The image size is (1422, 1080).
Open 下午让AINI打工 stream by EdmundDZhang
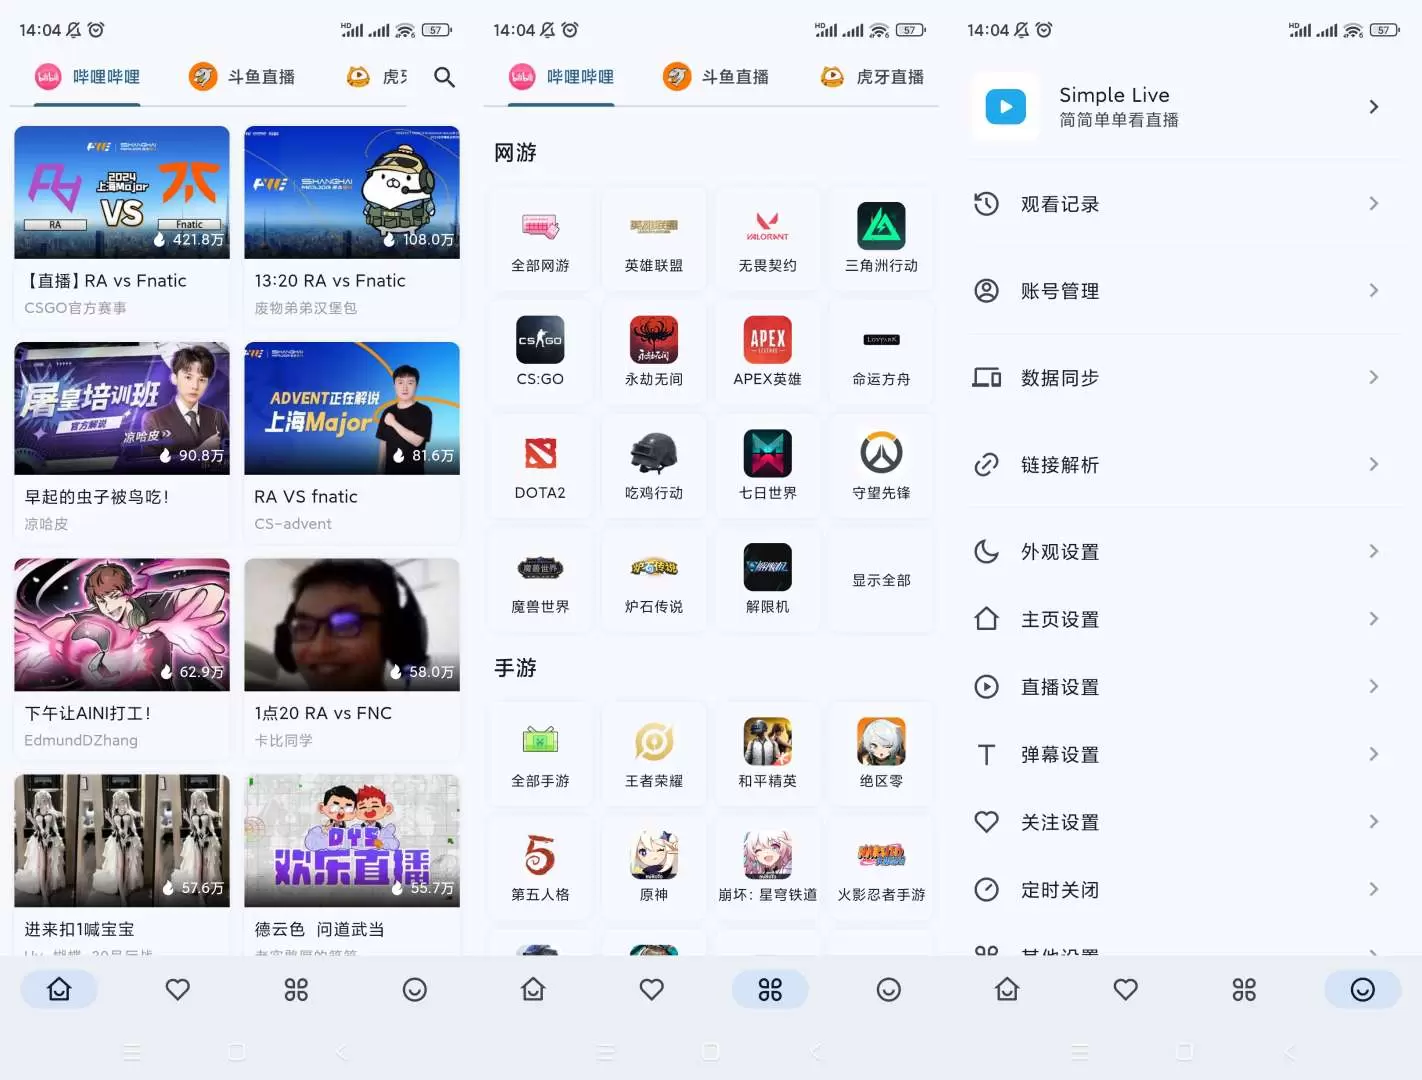click(x=122, y=658)
